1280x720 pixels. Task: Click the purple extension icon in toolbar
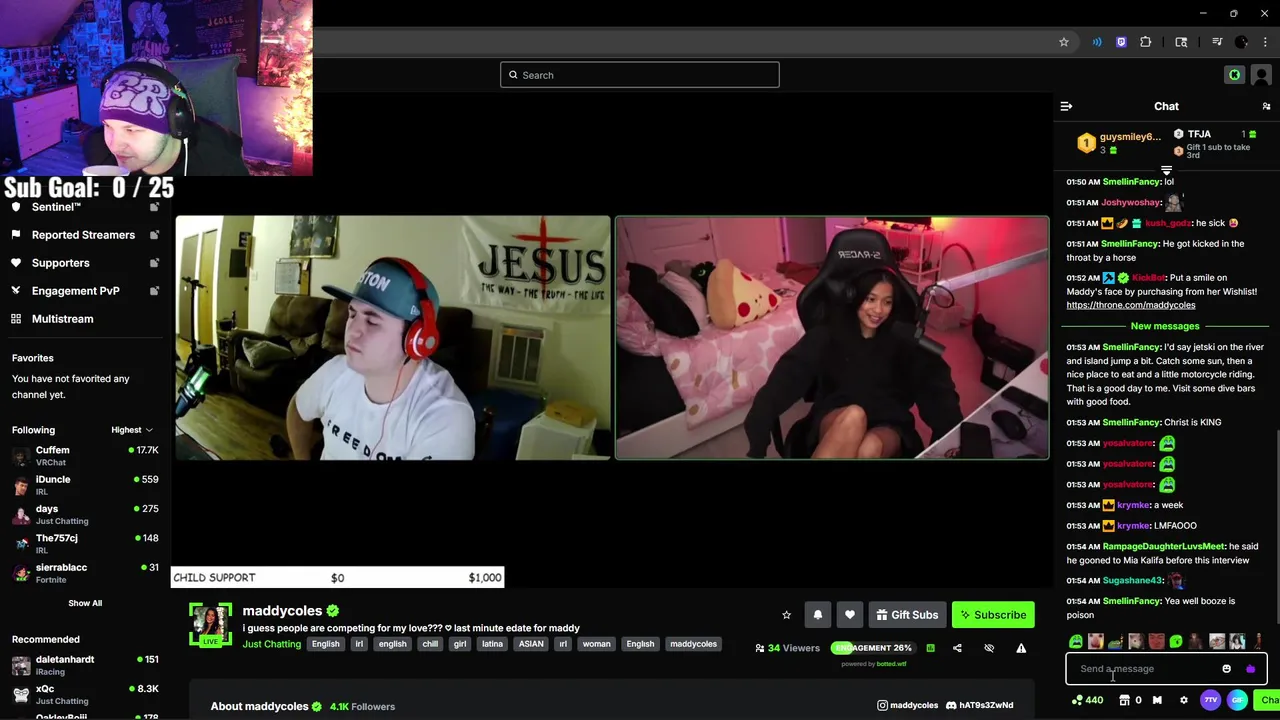coord(1121,42)
